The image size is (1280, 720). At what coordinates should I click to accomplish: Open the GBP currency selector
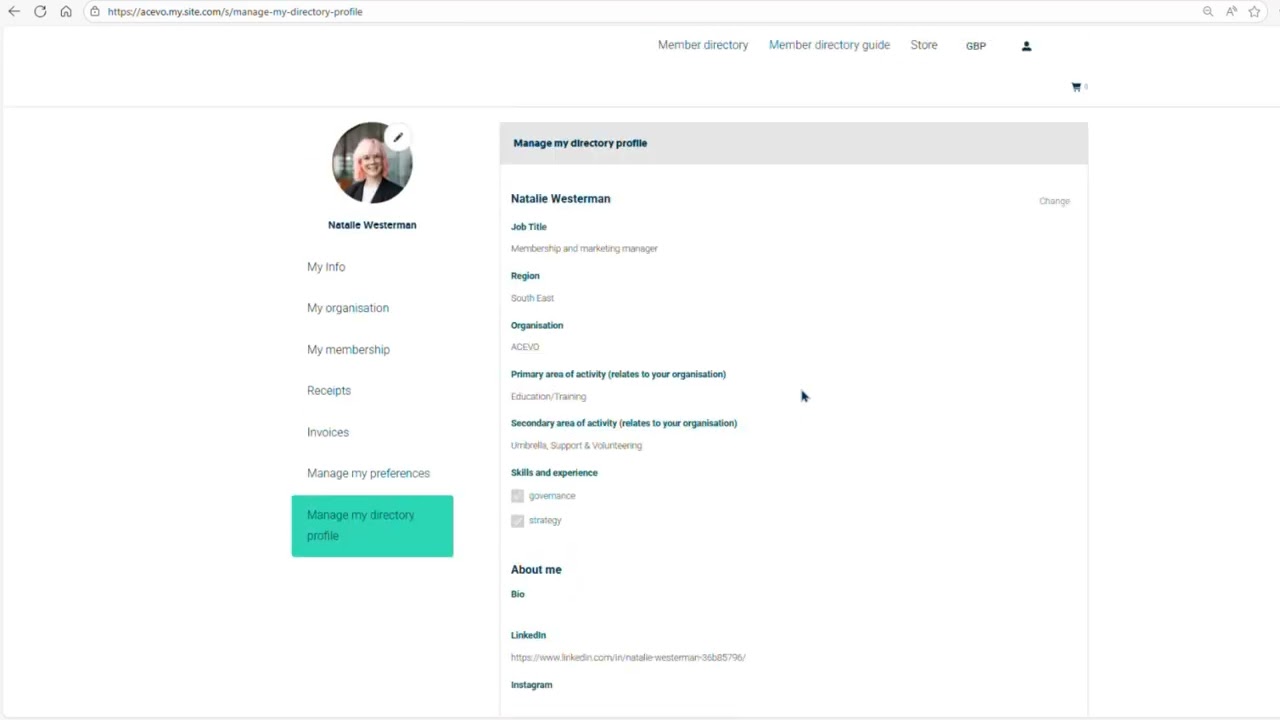click(976, 46)
